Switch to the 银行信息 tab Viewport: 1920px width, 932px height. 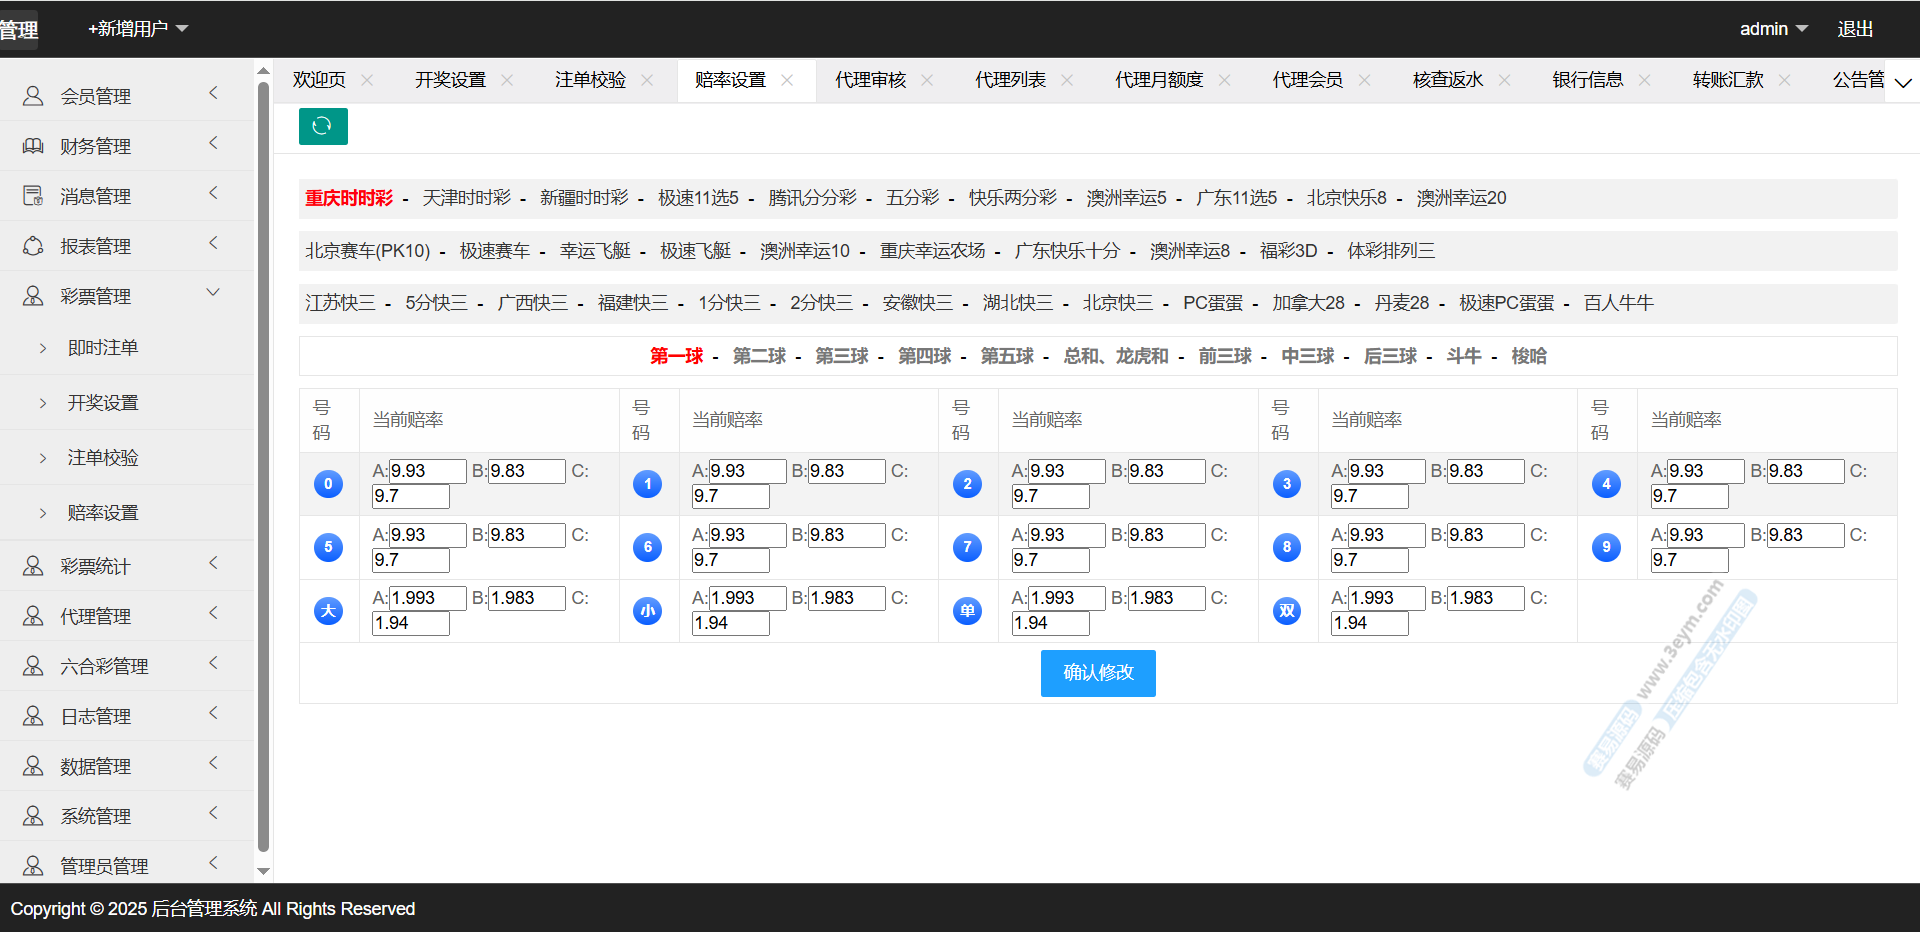coord(1587,80)
